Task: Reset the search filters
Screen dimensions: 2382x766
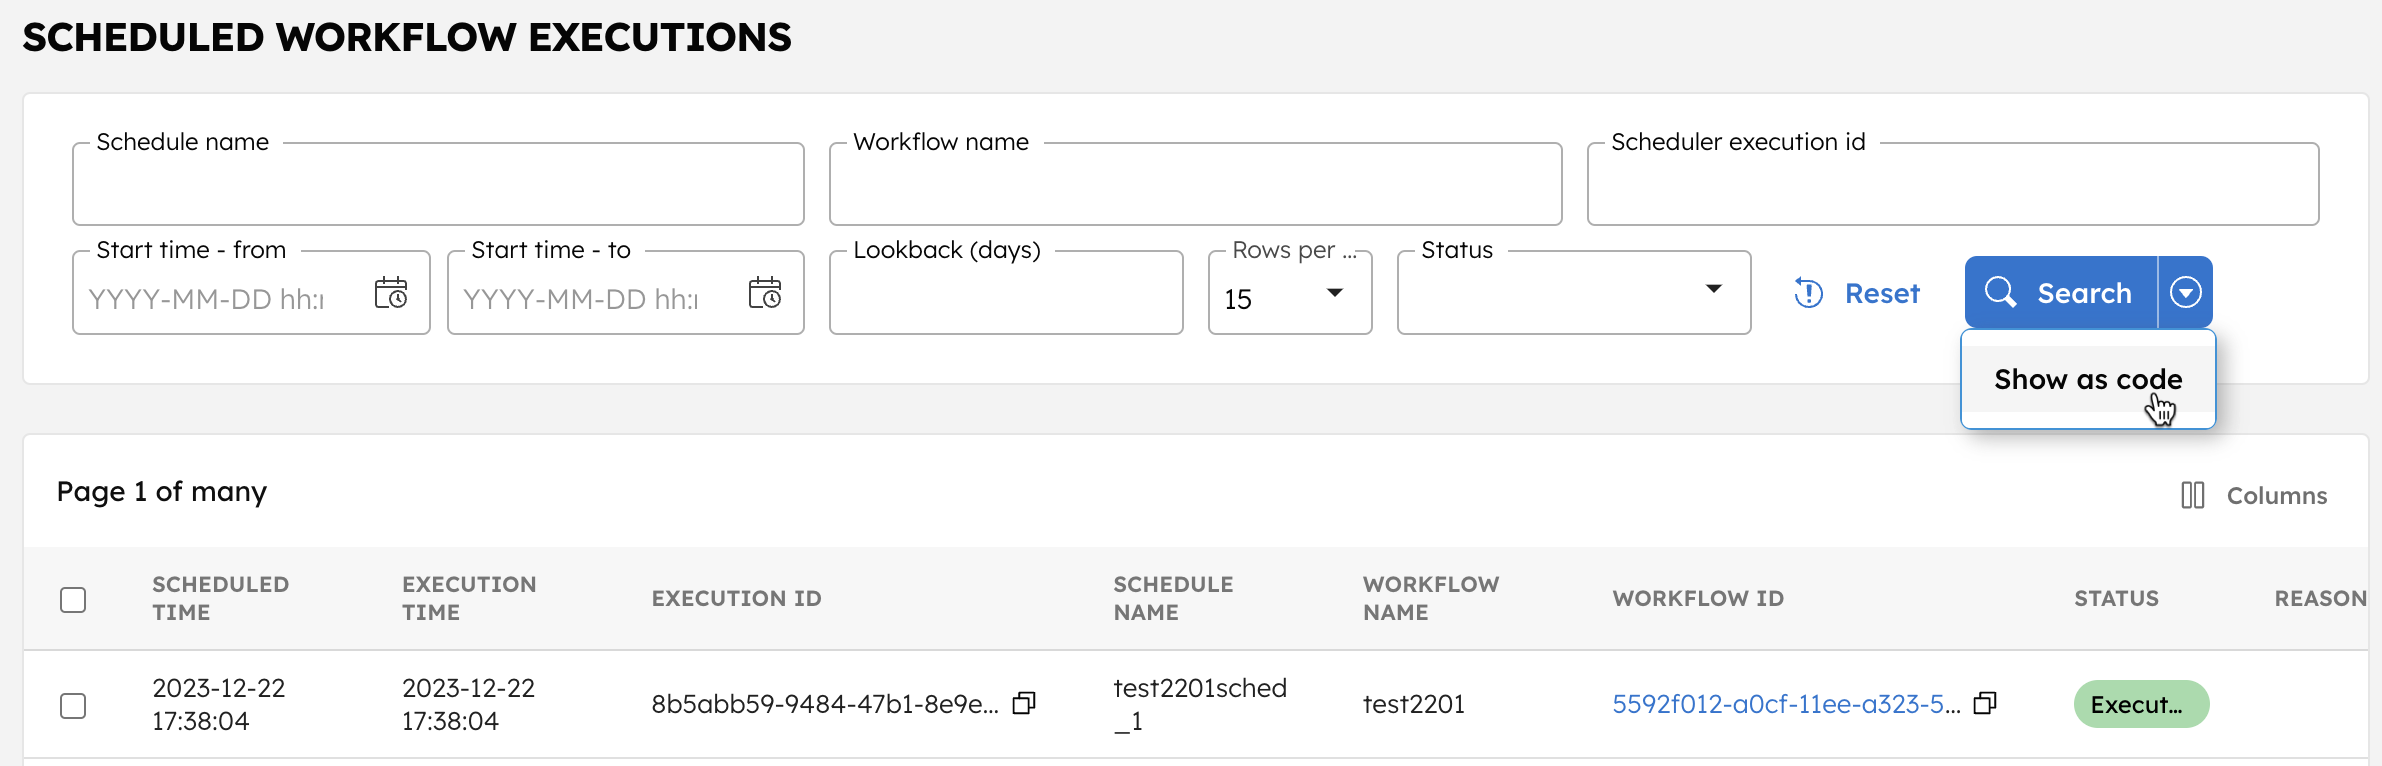Action: (1857, 293)
